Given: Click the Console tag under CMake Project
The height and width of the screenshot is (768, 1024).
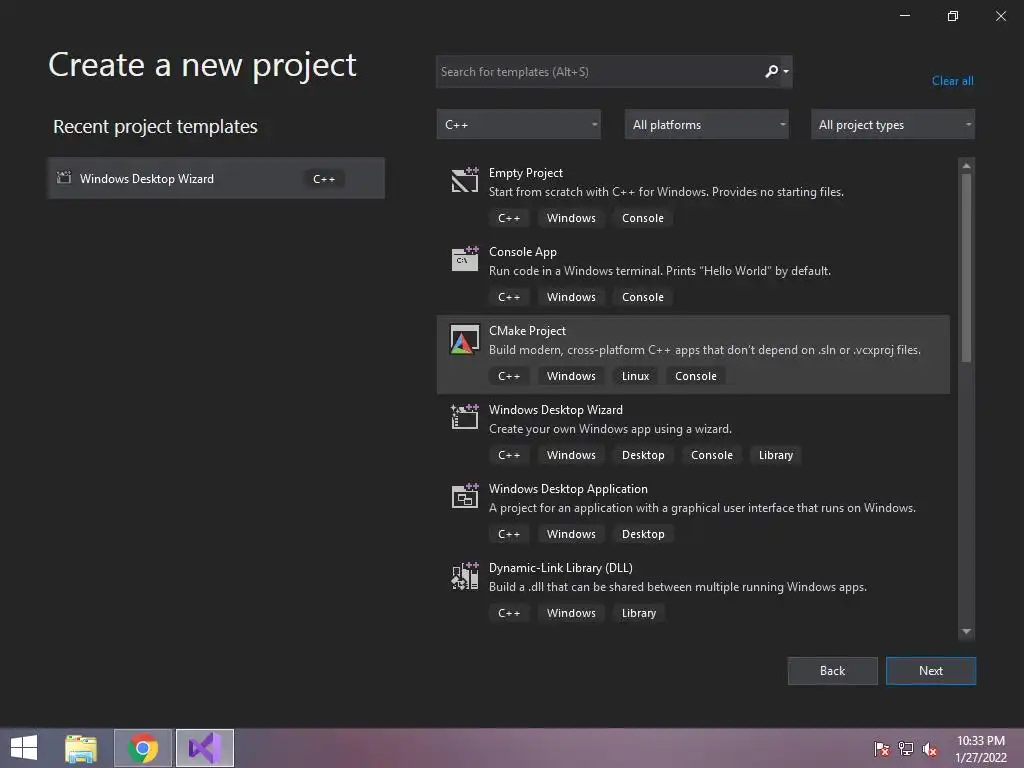Looking at the screenshot, I should coord(696,376).
